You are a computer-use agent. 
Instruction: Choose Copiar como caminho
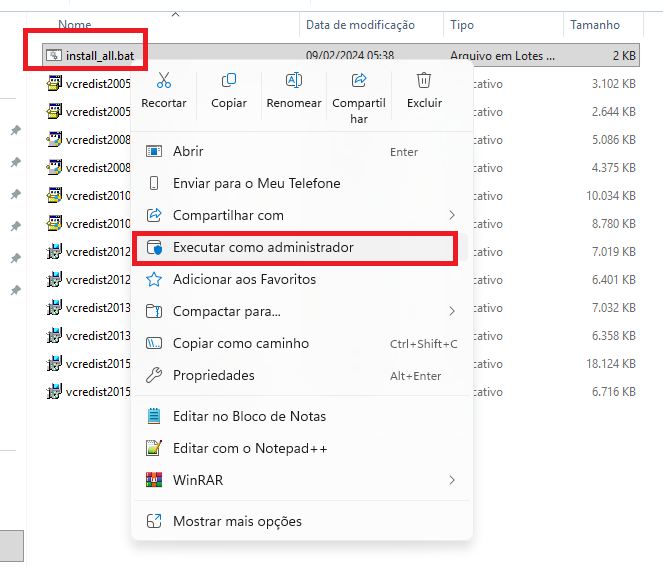(x=241, y=343)
